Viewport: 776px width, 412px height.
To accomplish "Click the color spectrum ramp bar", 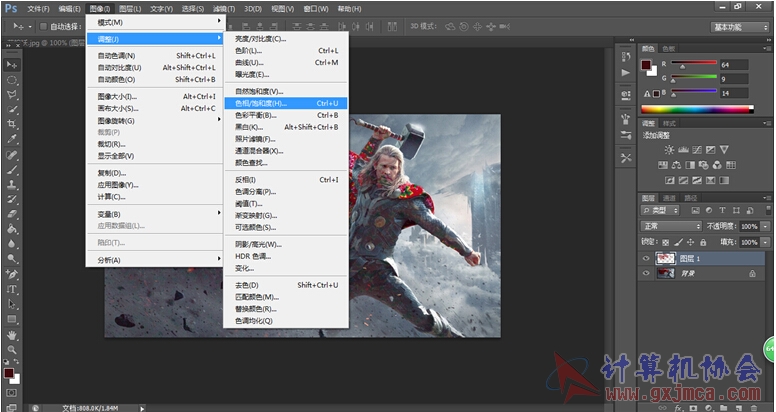I will (697, 109).
